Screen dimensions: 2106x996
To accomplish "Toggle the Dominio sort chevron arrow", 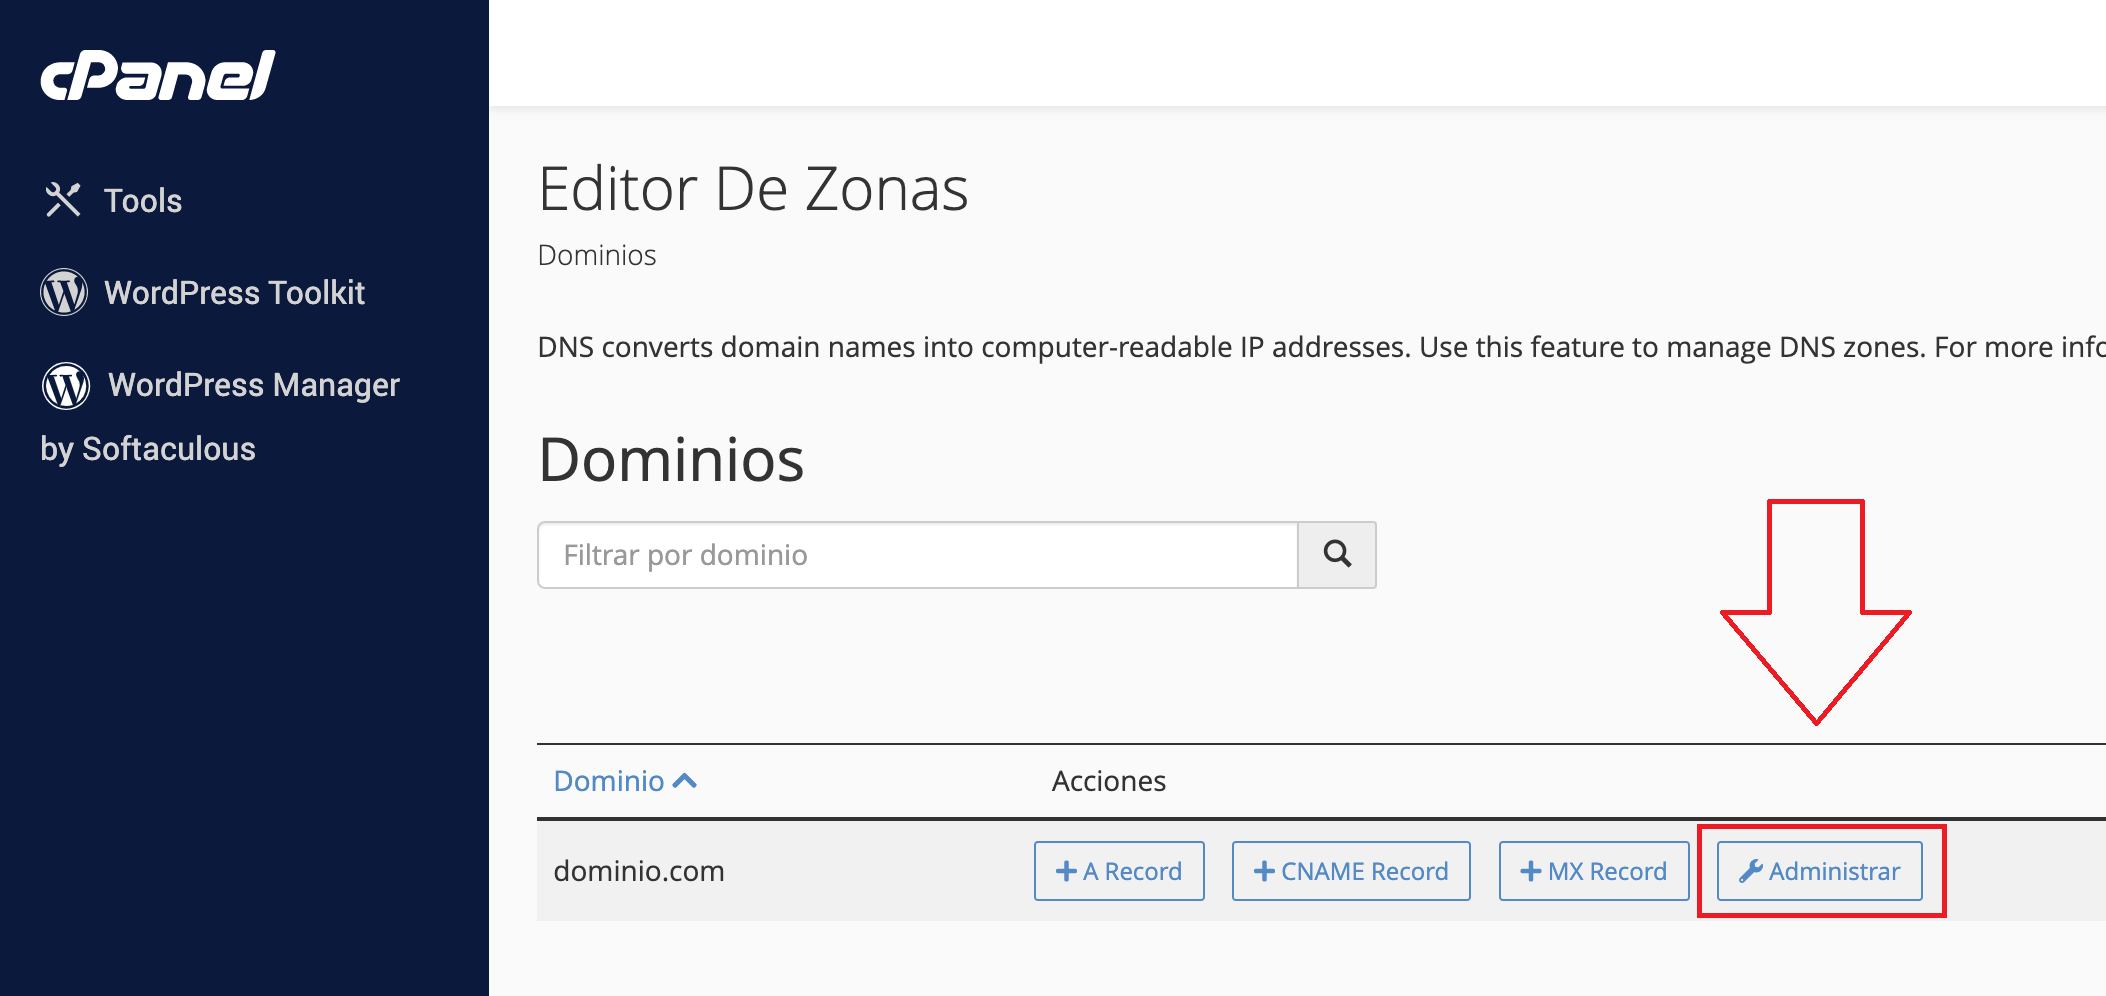I will (685, 781).
